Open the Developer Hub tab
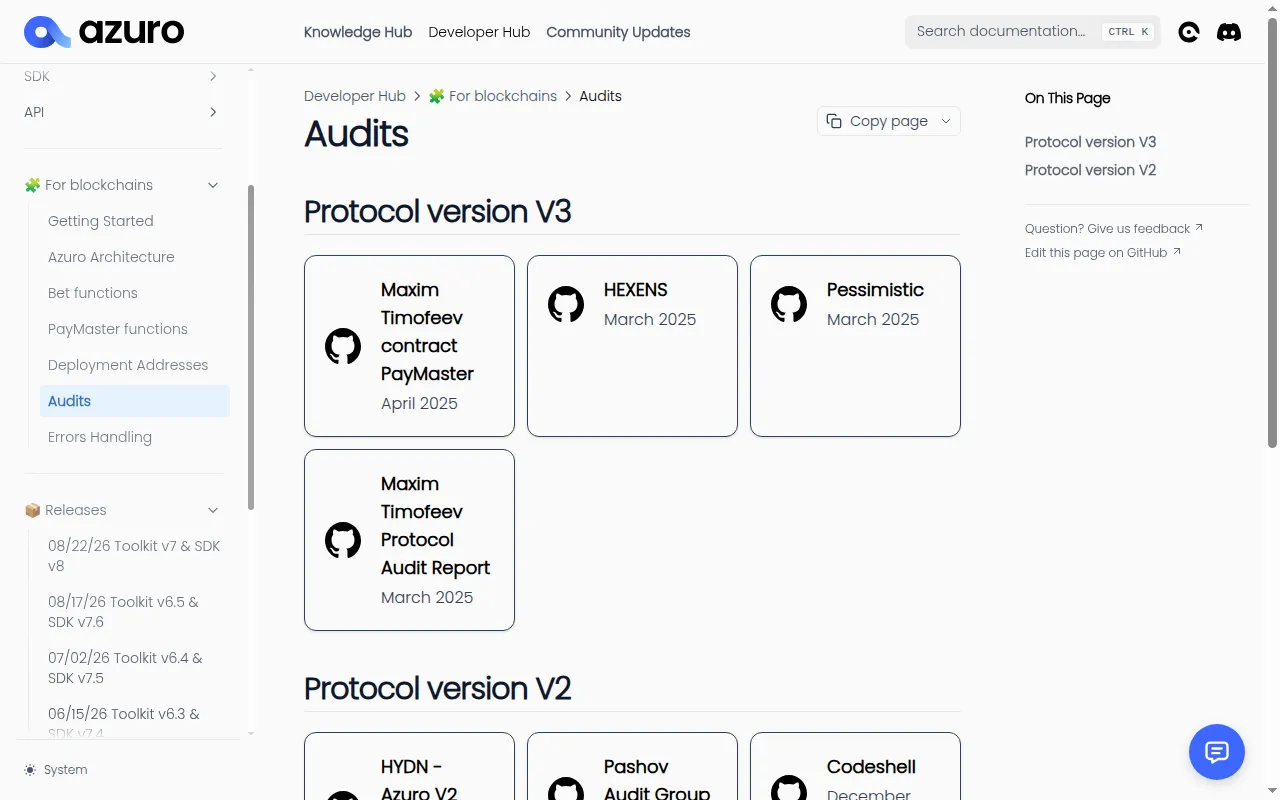 pos(479,32)
